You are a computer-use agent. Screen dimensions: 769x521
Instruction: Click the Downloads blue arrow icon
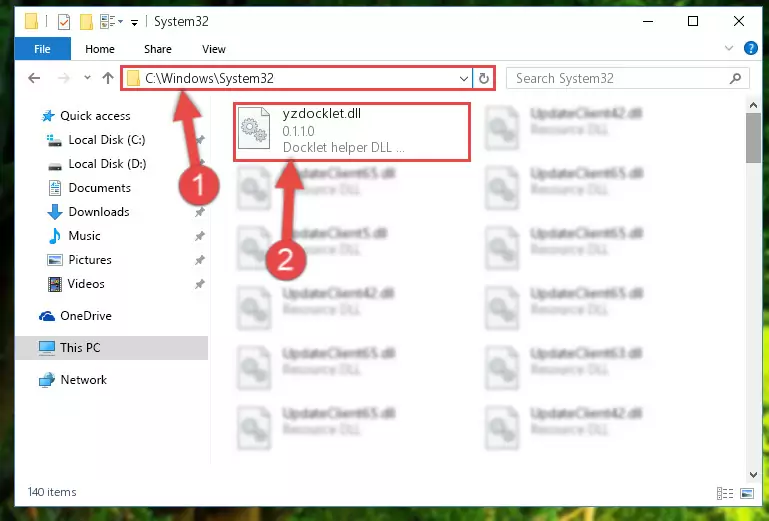pos(55,212)
